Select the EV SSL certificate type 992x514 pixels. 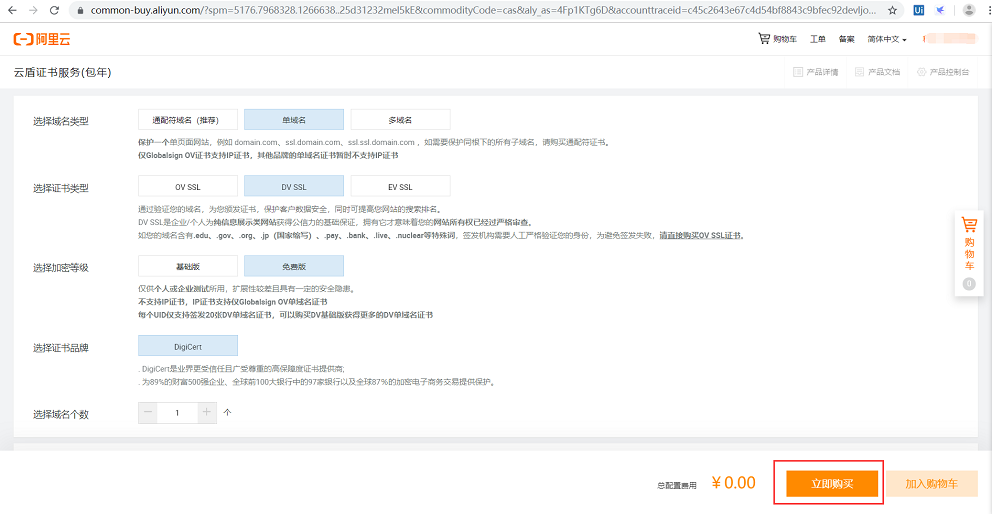tap(400, 187)
